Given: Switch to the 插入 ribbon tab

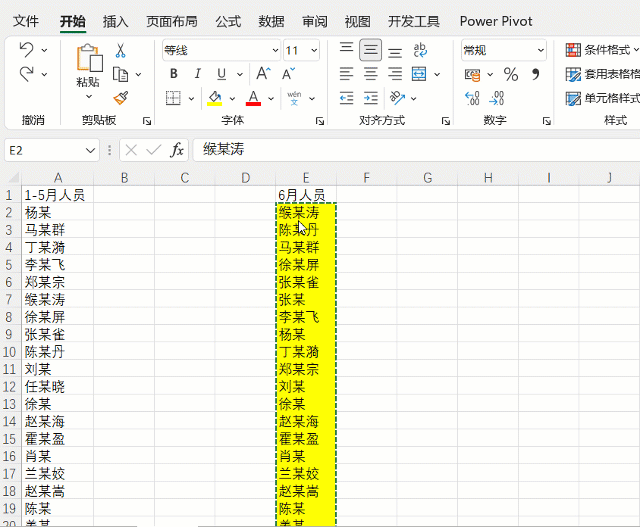Looking at the screenshot, I should point(116,21).
